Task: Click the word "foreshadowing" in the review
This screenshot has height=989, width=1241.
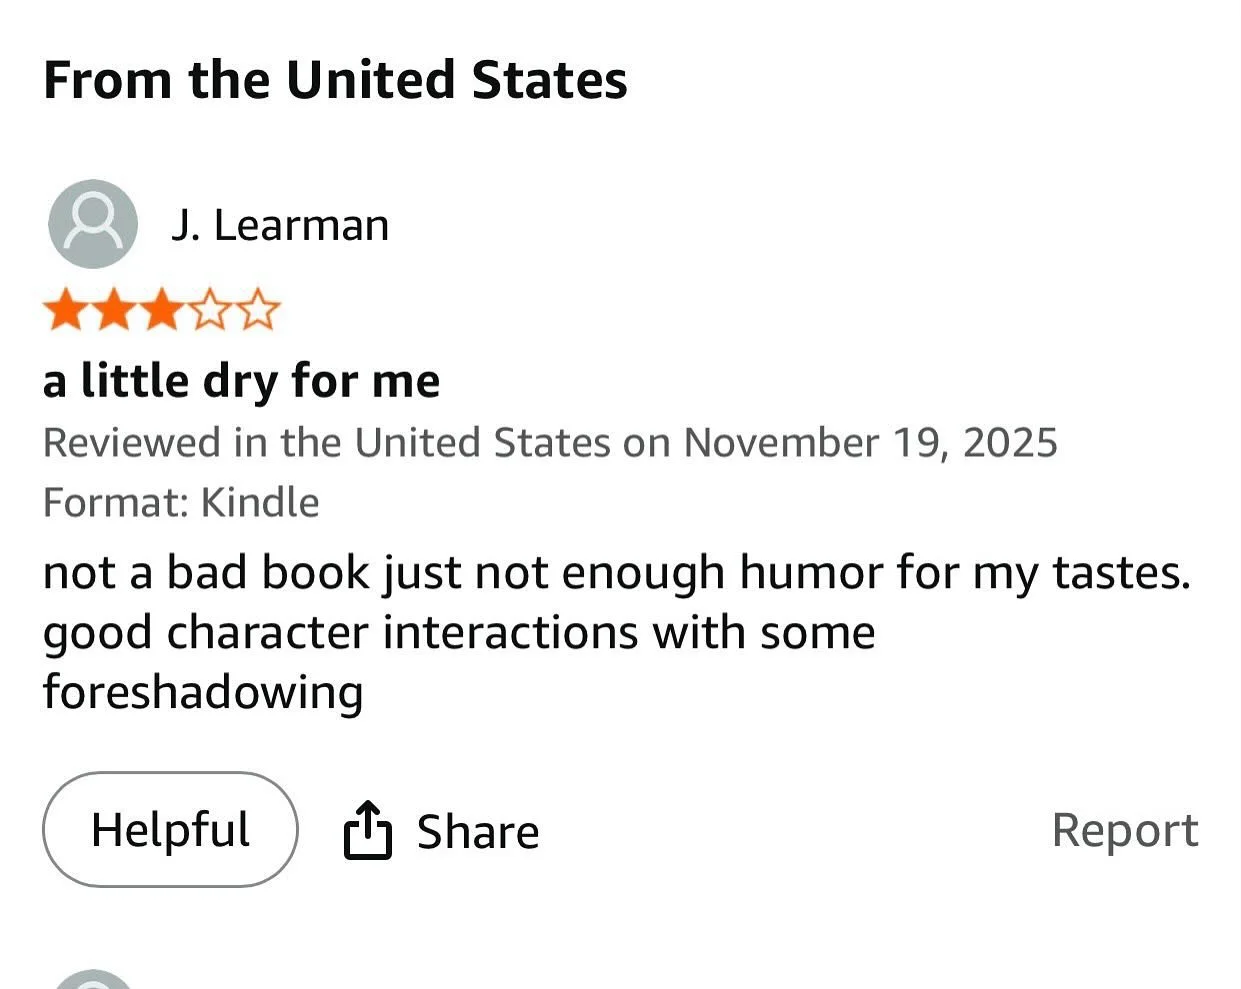Action: [203, 692]
